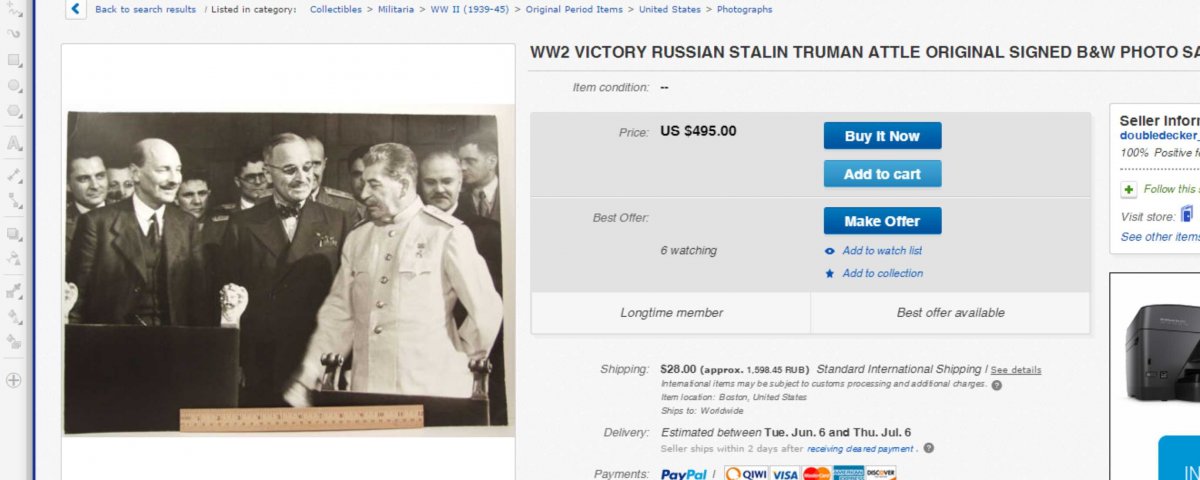Select the rectangle shape tool in left toolbar

tap(14, 60)
